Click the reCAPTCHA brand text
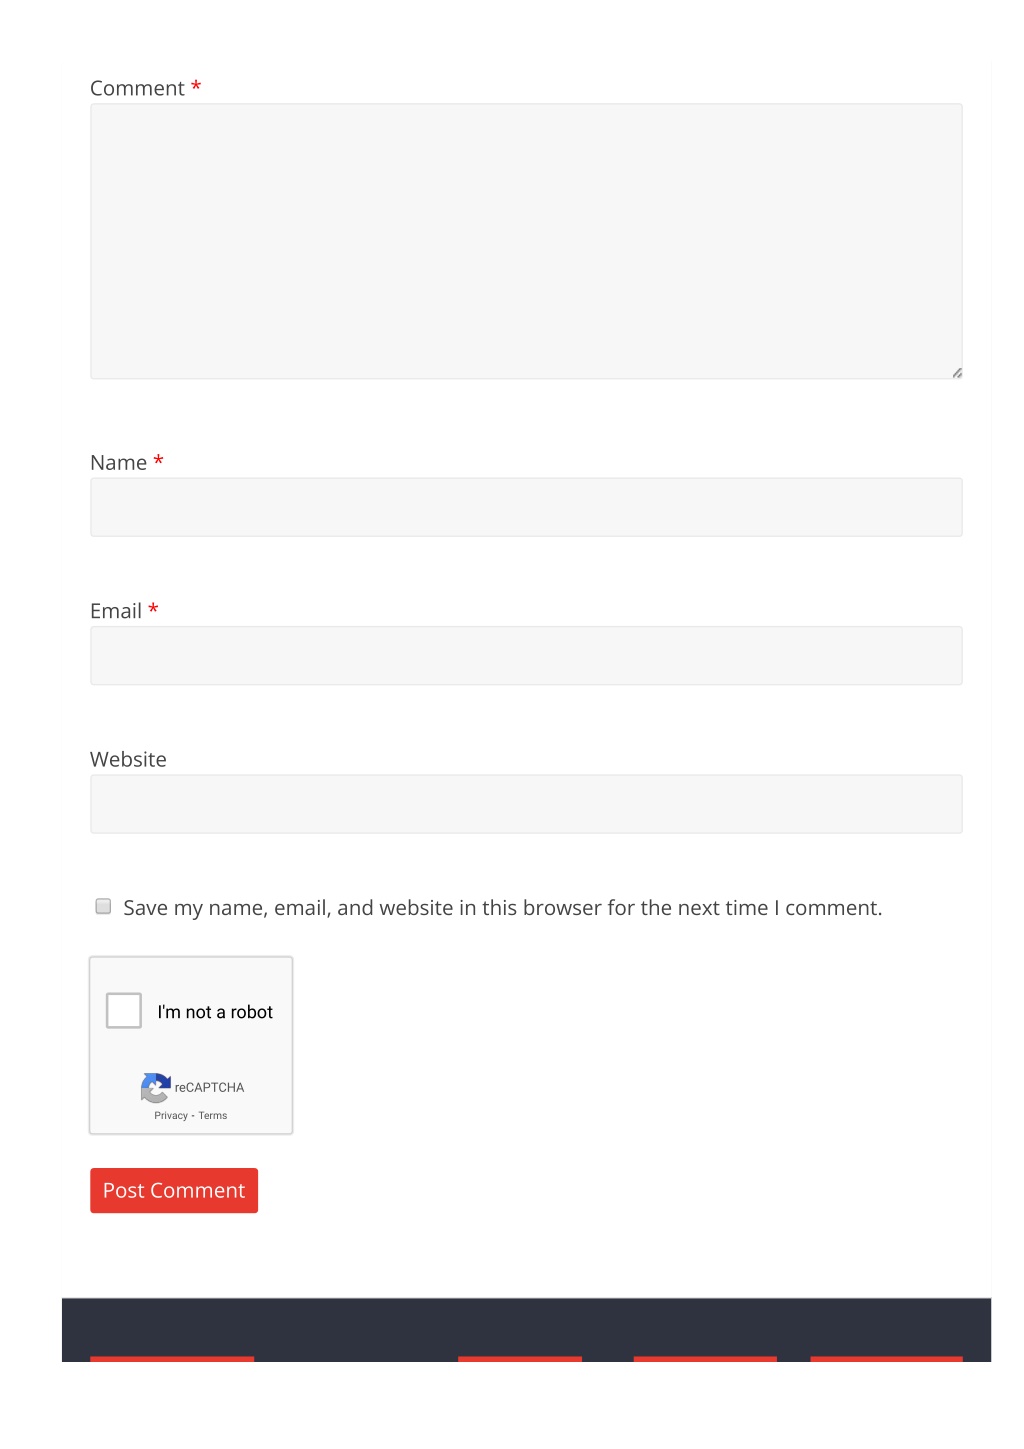This screenshot has height=1449, width=1024. (209, 1087)
